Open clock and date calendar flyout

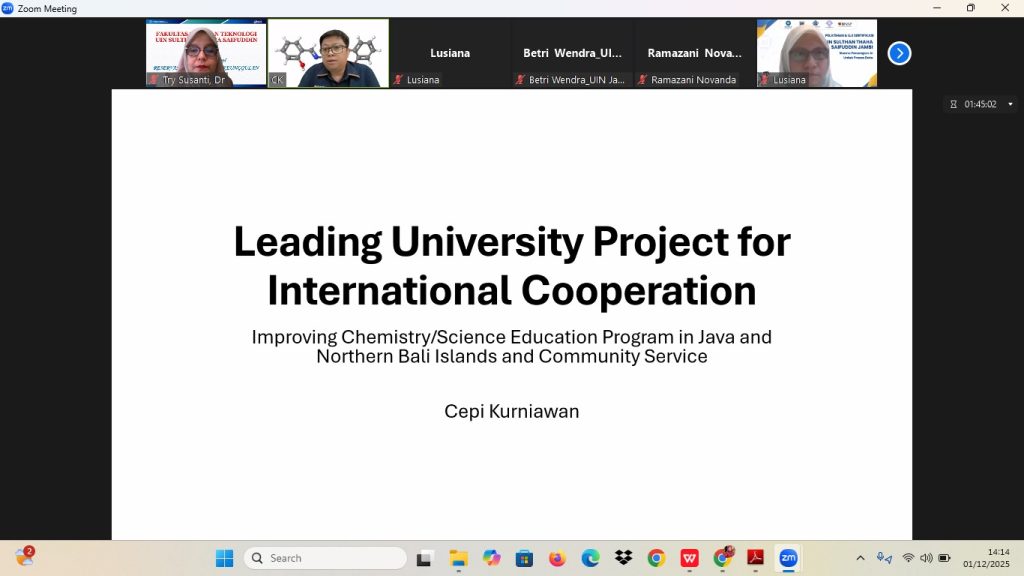pyautogui.click(x=986, y=558)
